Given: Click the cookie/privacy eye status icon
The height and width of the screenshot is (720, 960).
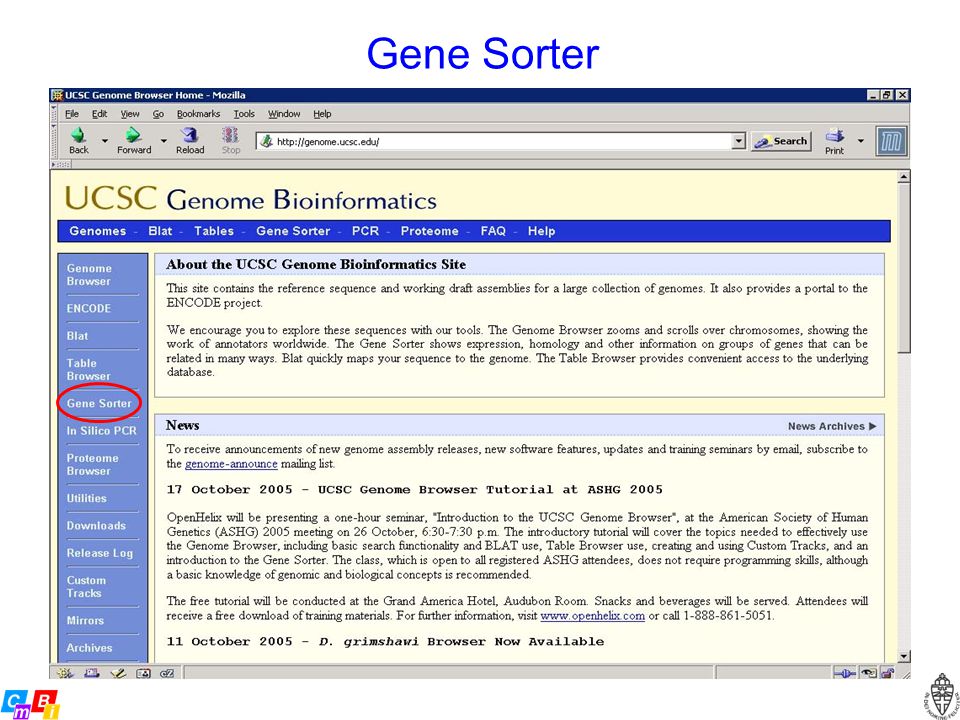Looking at the screenshot, I should (x=868, y=673).
